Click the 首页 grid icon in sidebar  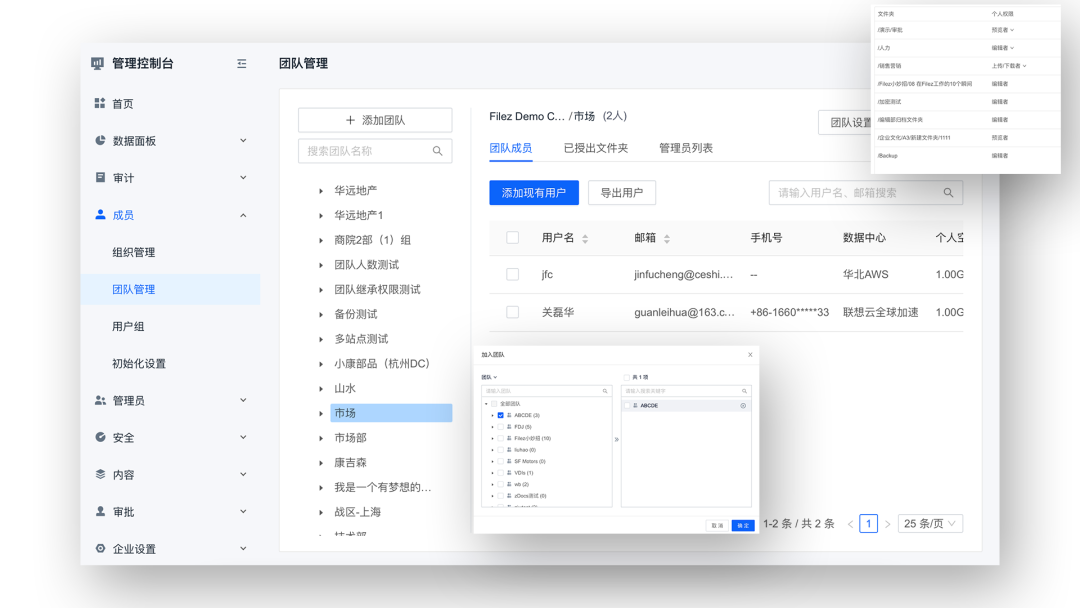[x=100, y=103]
